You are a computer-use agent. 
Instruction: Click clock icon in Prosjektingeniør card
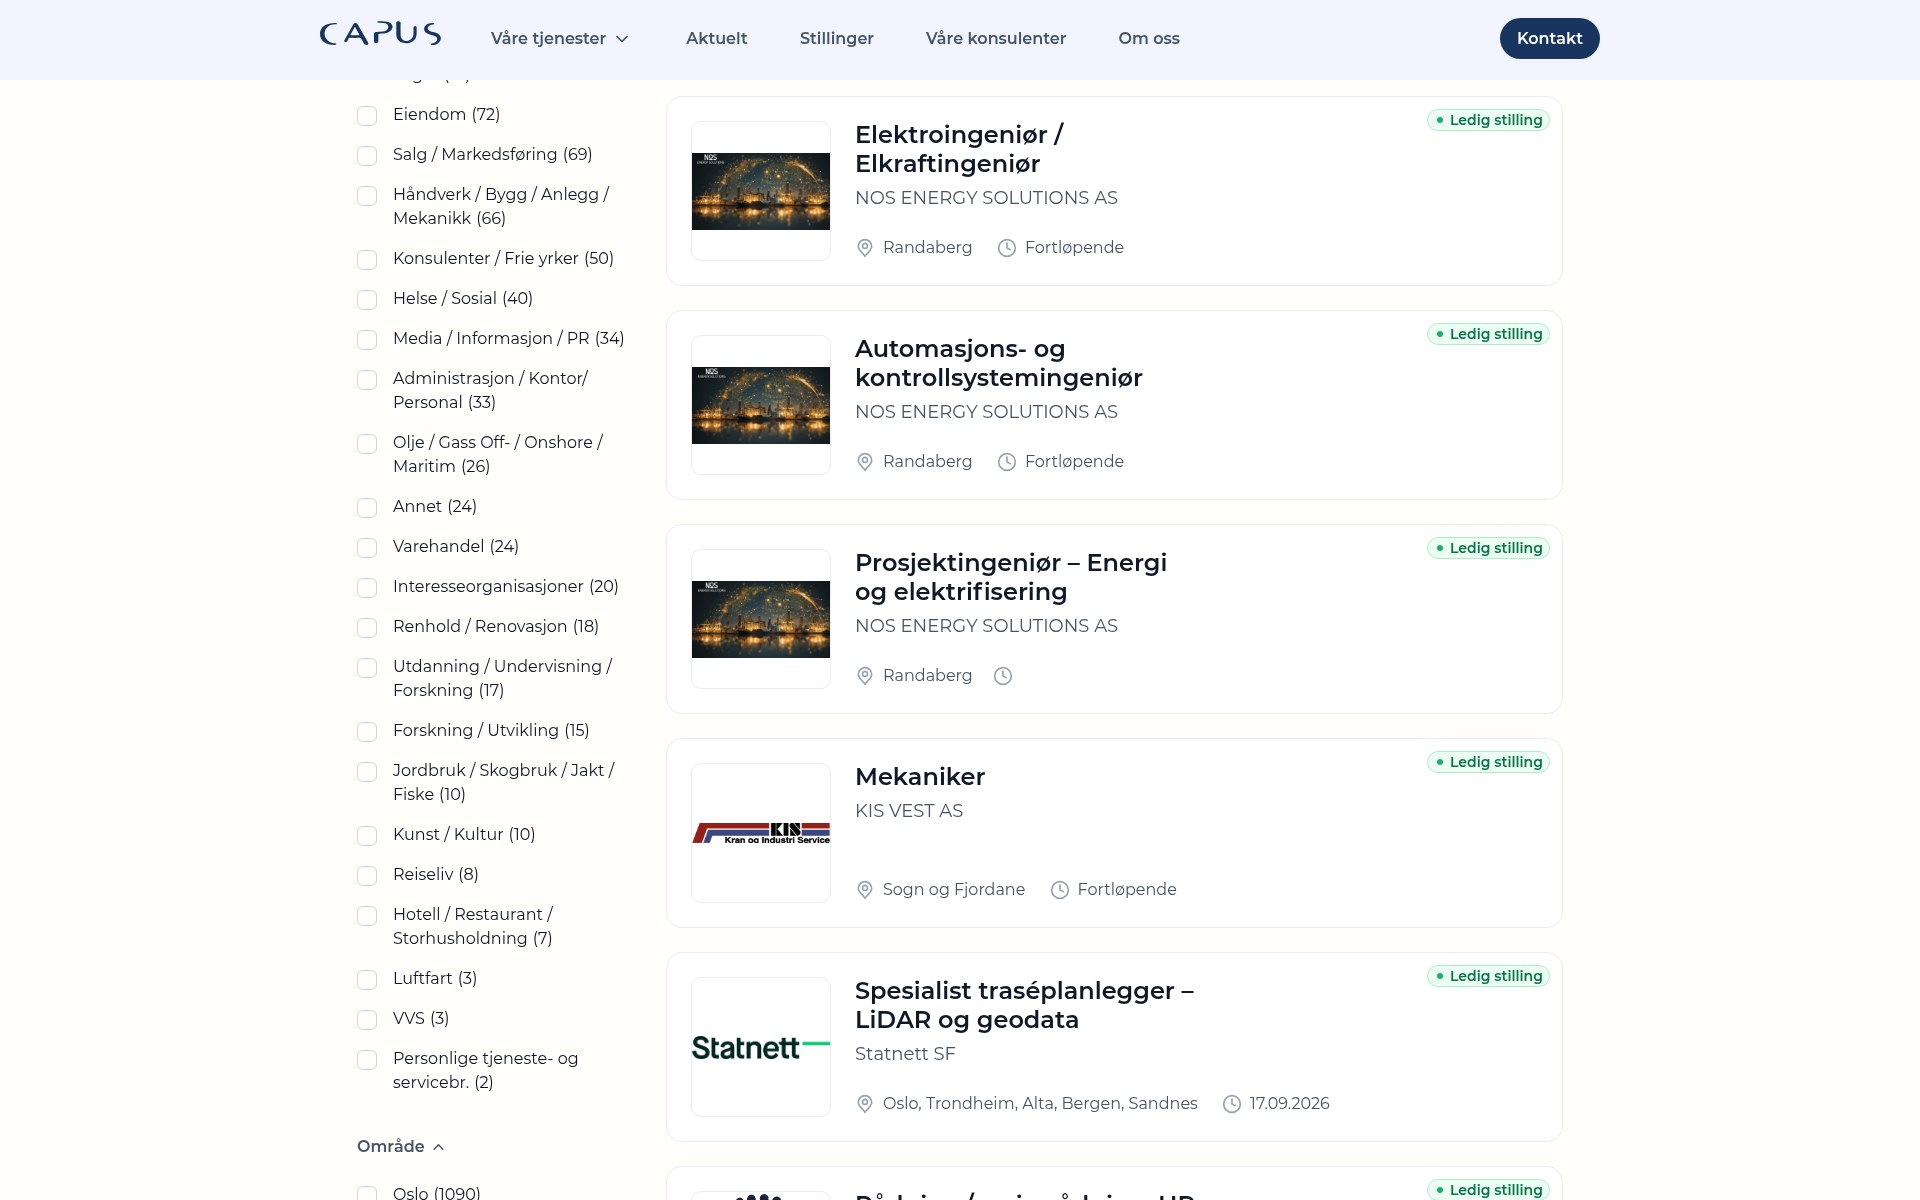1003,676
